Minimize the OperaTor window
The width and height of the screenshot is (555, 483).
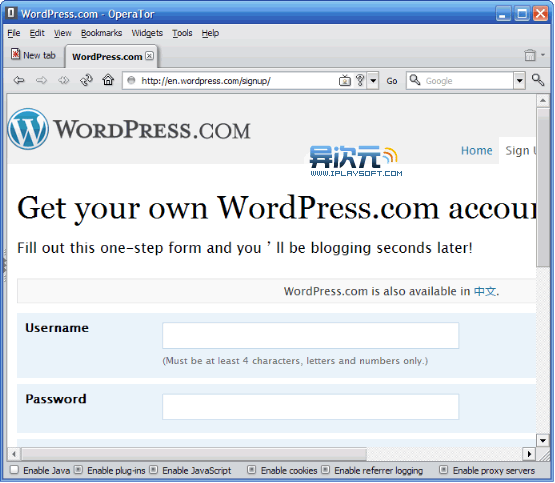pyautogui.click(x=503, y=14)
